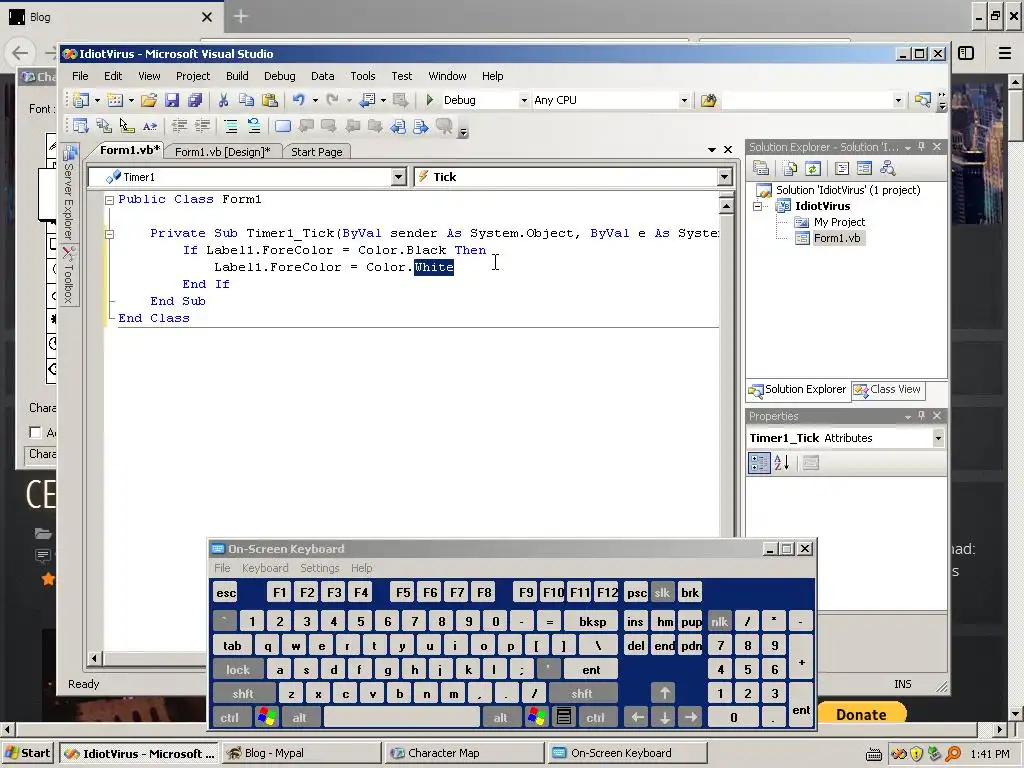The width and height of the screenshot is (1024, 768).
Task: Switch to the Form1.vb [Design] tab
Action: pyautogui.click(x=222, y=152)
